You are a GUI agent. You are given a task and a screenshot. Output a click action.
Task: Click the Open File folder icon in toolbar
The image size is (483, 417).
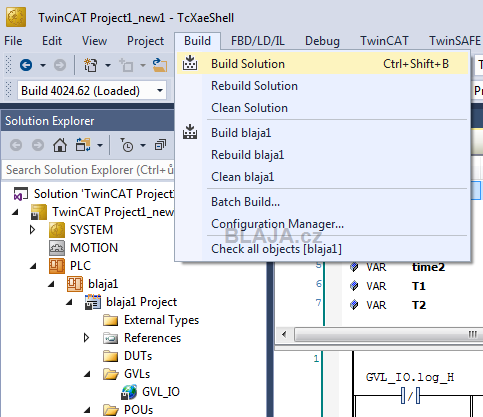pos(160,65)
